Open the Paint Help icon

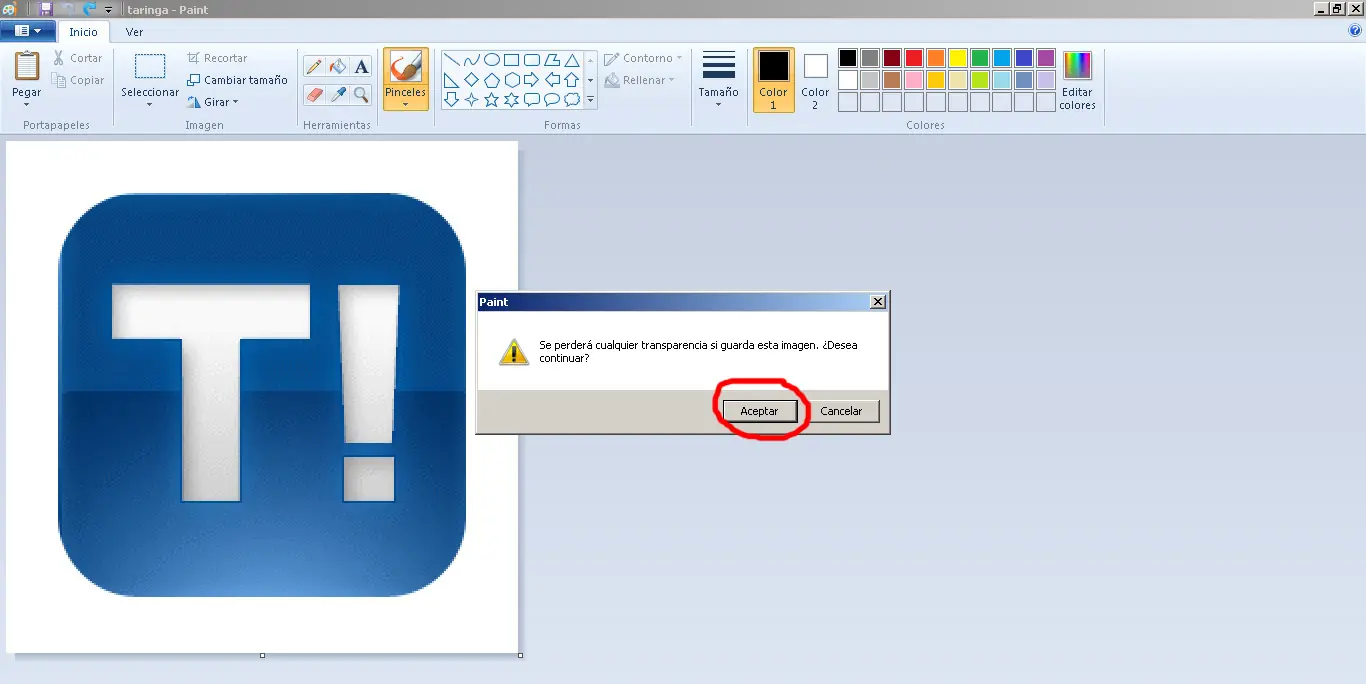coord(1355,31)
